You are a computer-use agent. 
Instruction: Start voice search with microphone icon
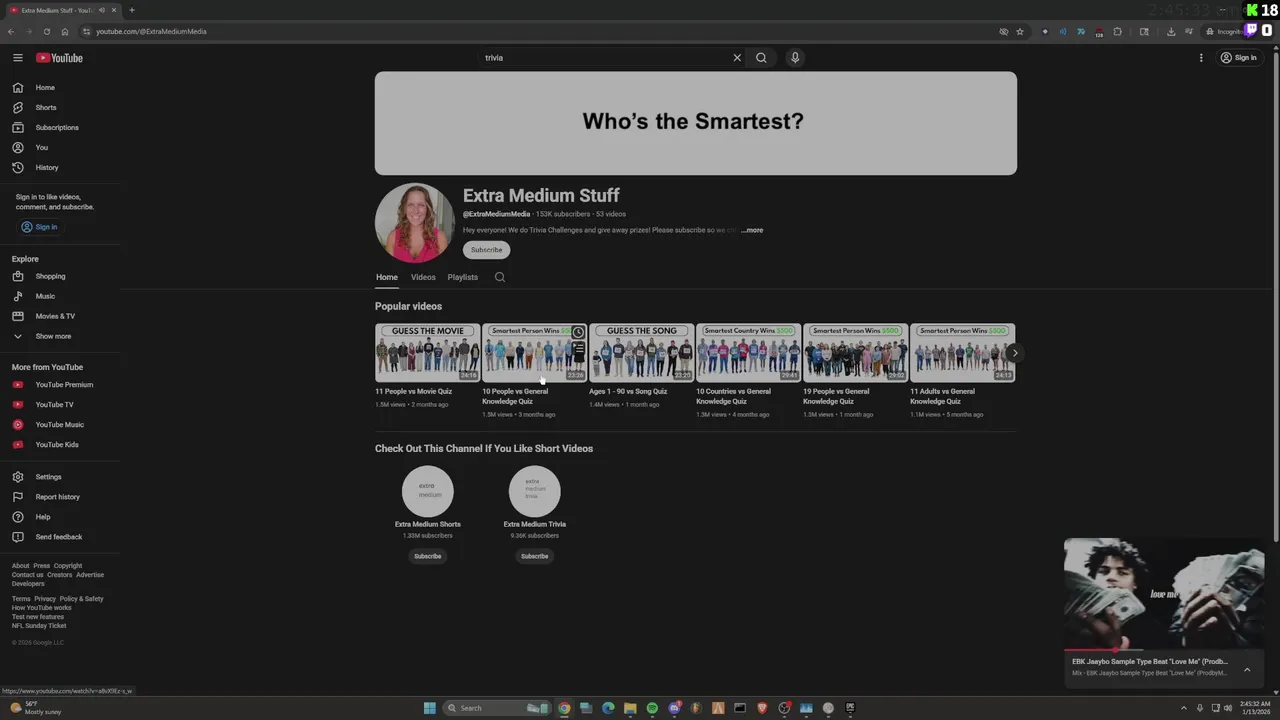click(795, 58)
